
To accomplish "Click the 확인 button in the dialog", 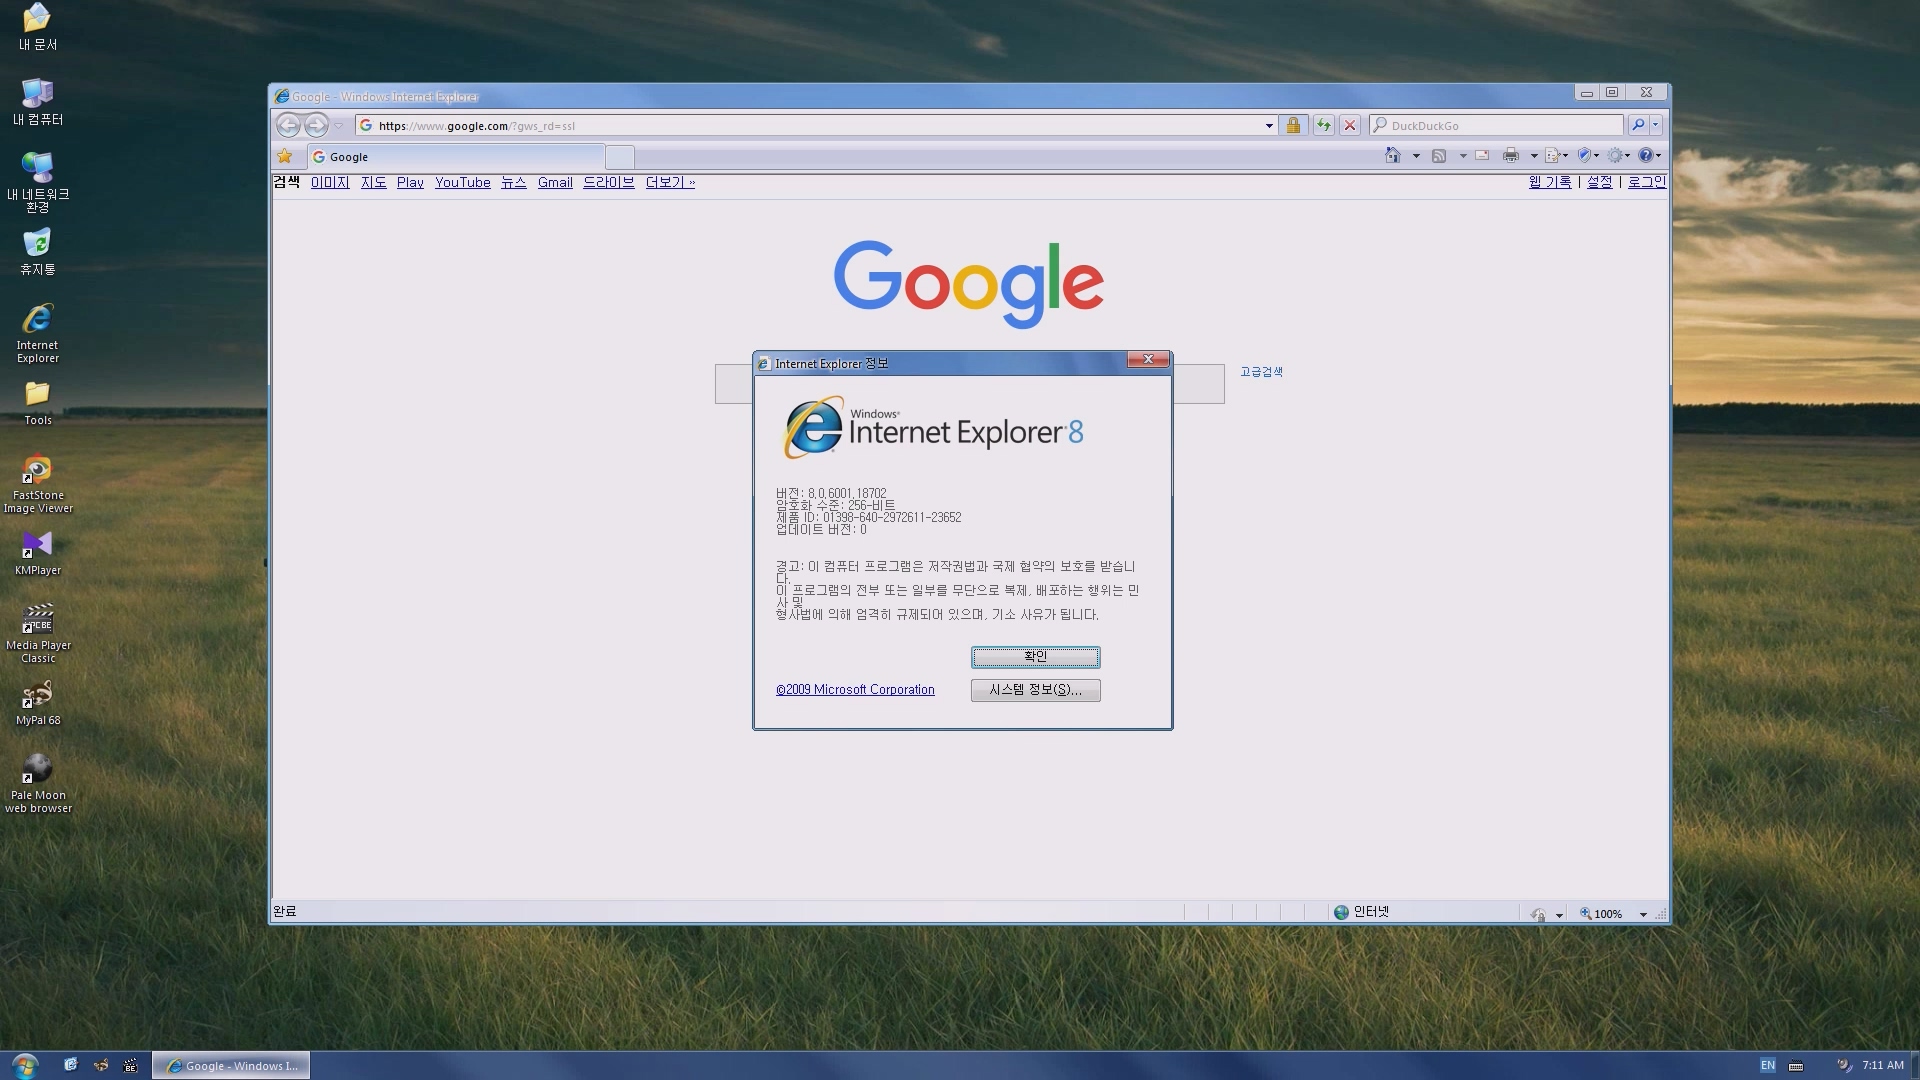I will point(1035,657).
